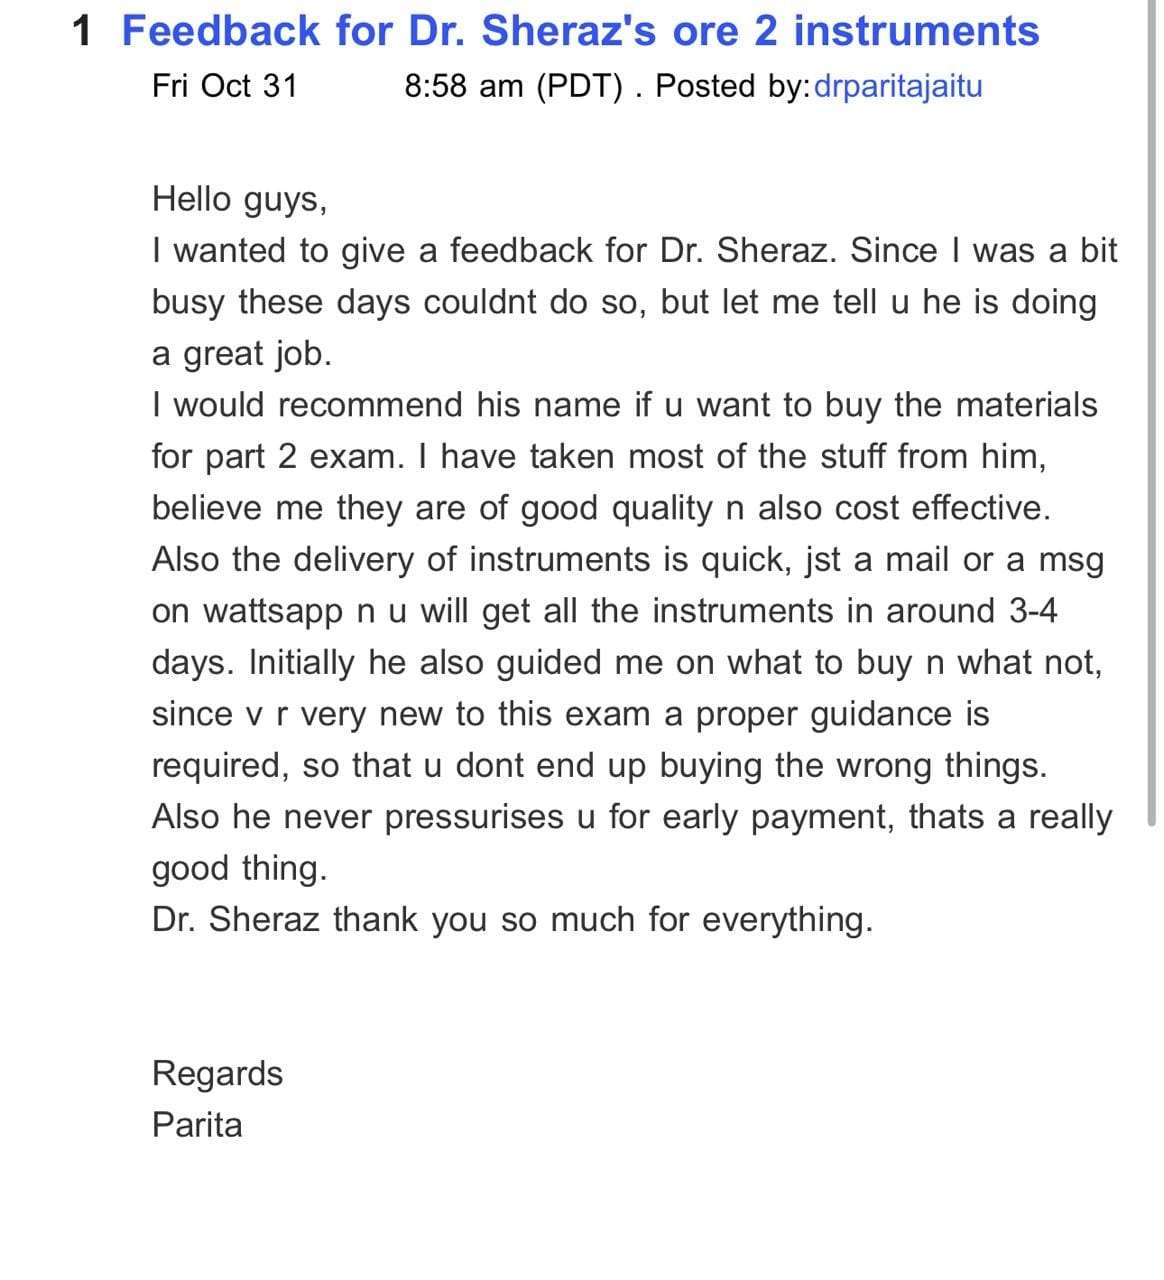
Task: Click the 8:58 am (PDT) timestamp
Action: coord(514,86)
